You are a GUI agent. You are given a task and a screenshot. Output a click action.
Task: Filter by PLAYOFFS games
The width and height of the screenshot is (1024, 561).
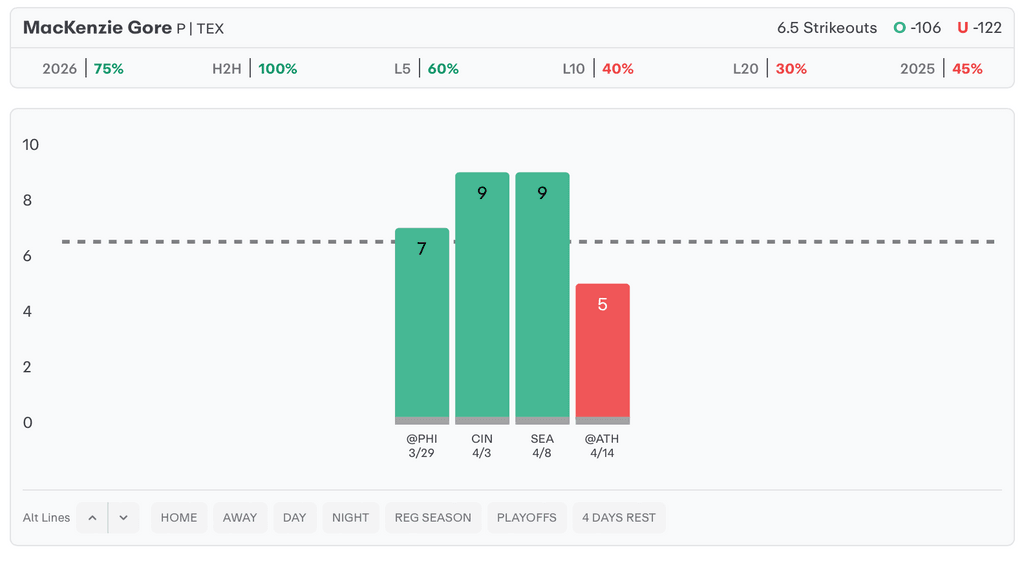(527, 518)
